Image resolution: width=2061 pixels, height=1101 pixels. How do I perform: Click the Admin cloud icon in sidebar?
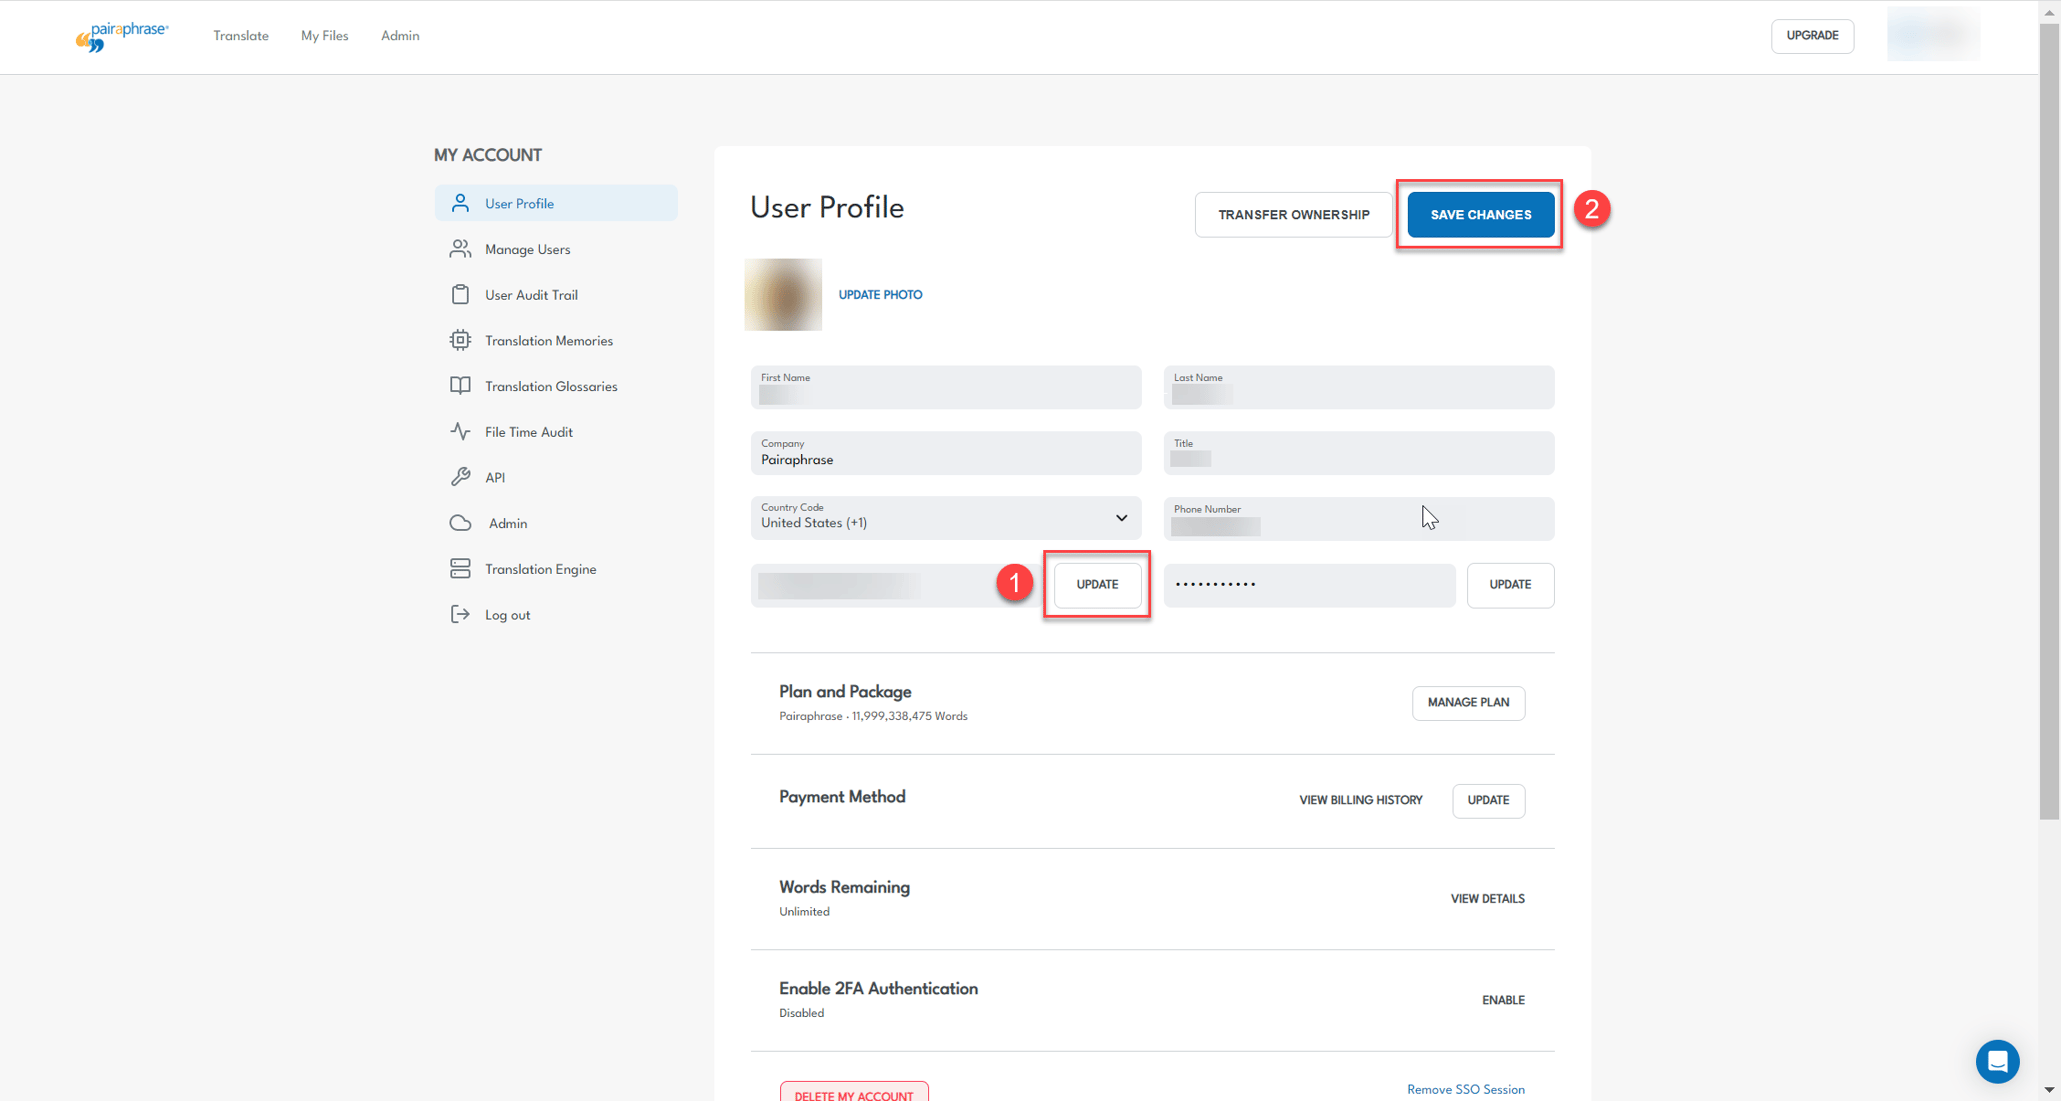pyautogui.click(x=460, y=523)
